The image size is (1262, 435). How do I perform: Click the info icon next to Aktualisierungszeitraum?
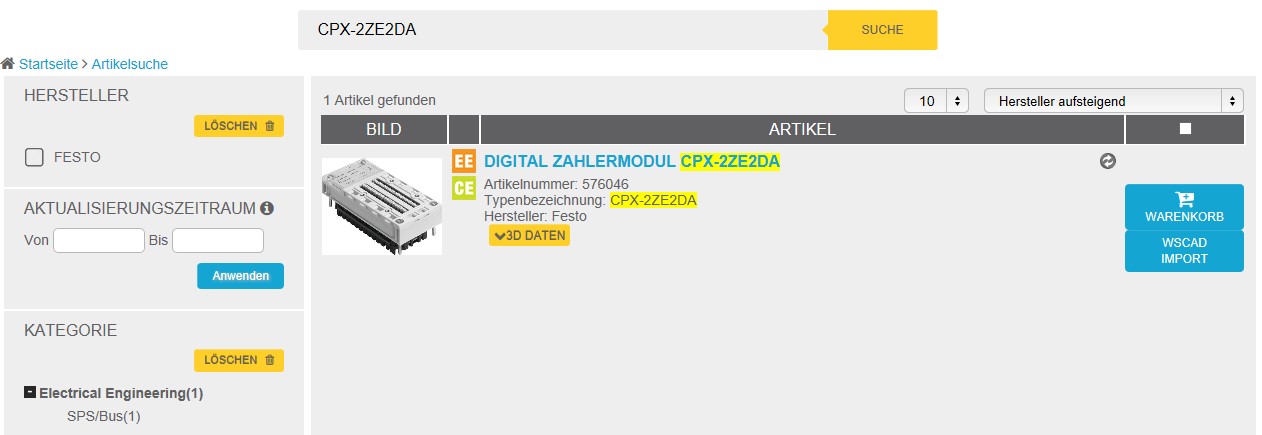pyautogui.click(x=267, y=209)
